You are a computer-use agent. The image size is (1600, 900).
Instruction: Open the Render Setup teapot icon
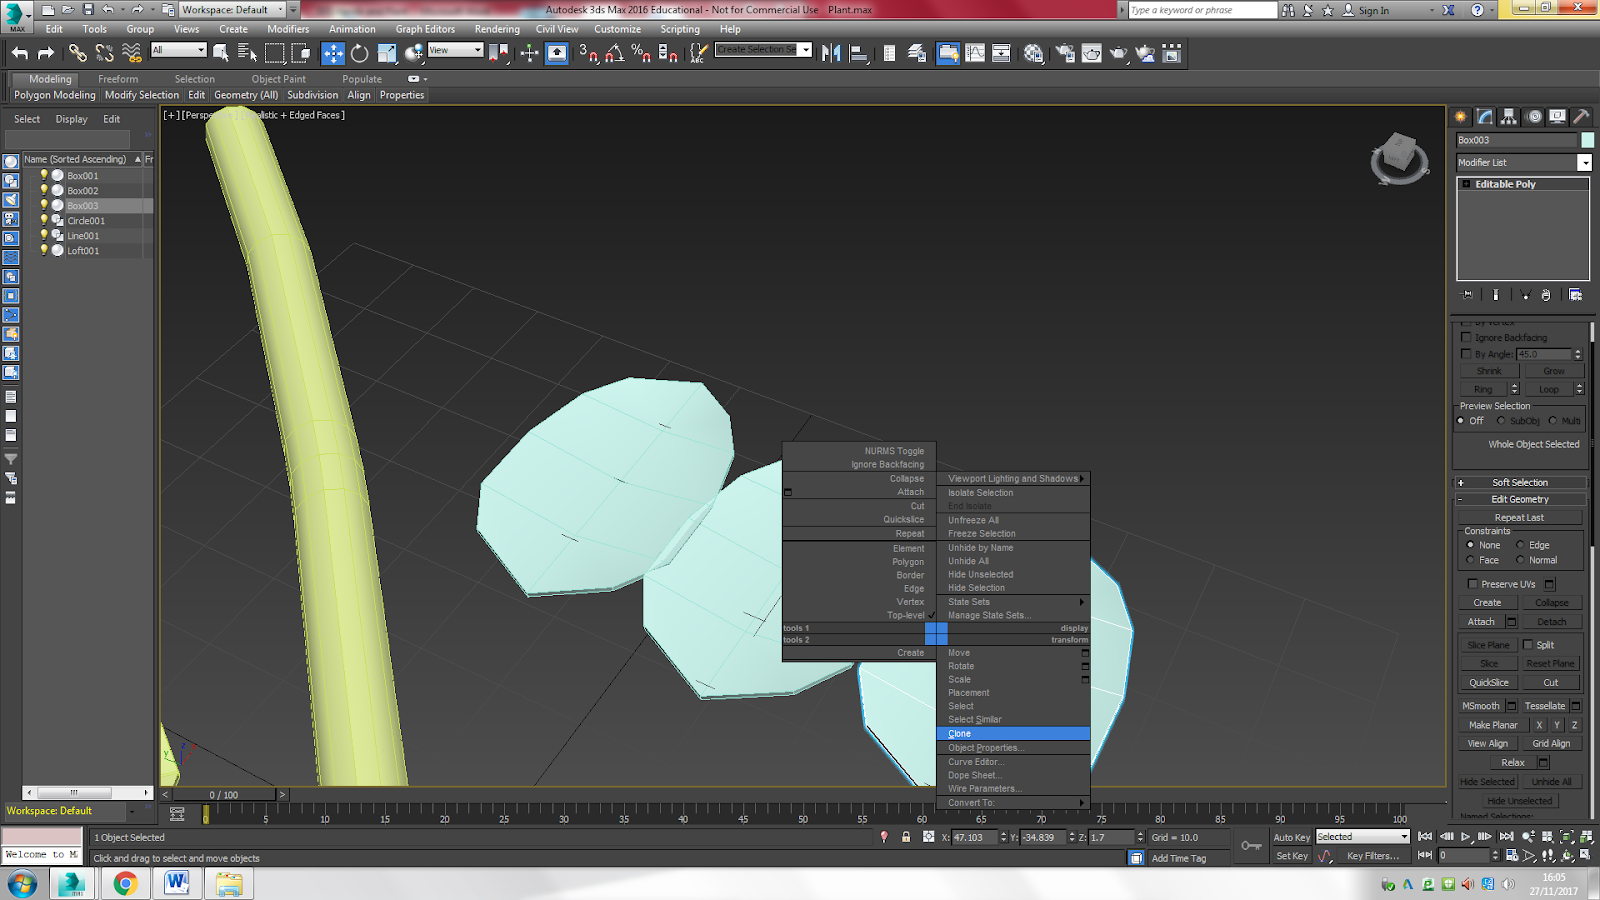pyautogui.click(x=1065, y=53)
